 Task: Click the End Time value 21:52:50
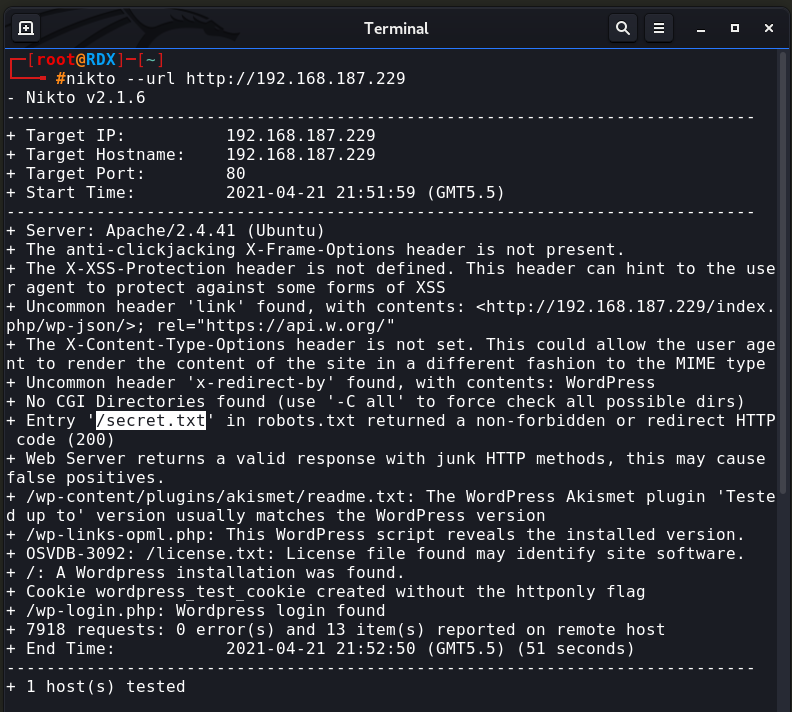point(376,649)
